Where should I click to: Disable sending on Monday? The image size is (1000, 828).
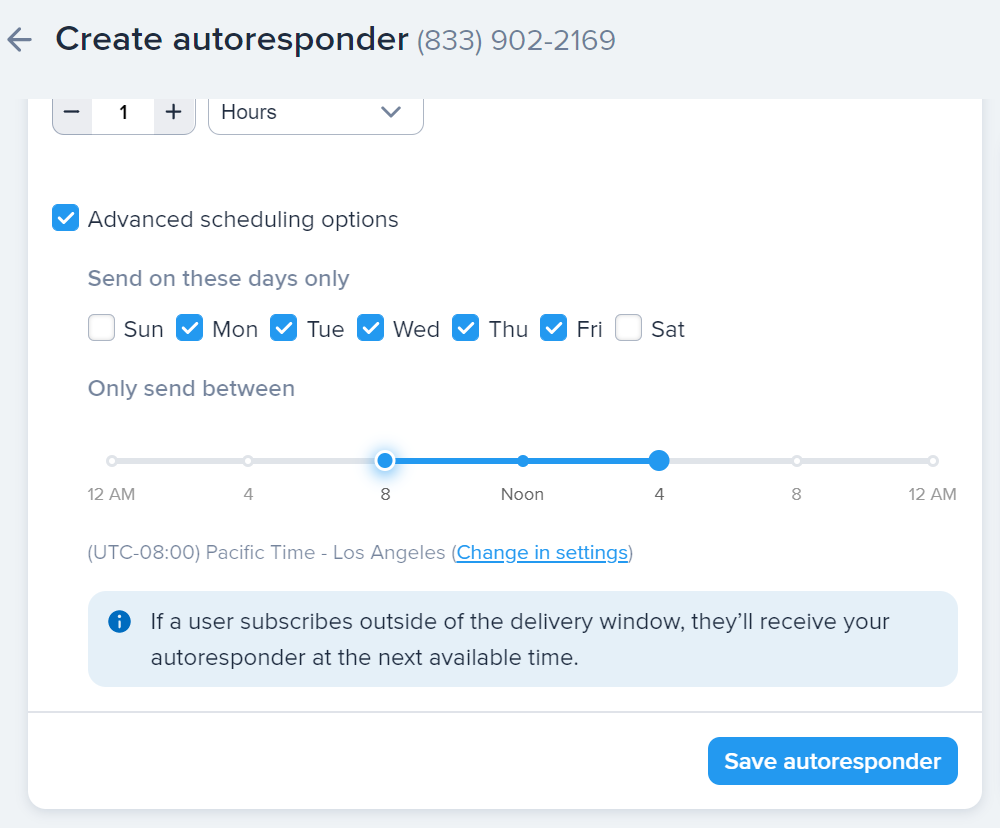190,328
